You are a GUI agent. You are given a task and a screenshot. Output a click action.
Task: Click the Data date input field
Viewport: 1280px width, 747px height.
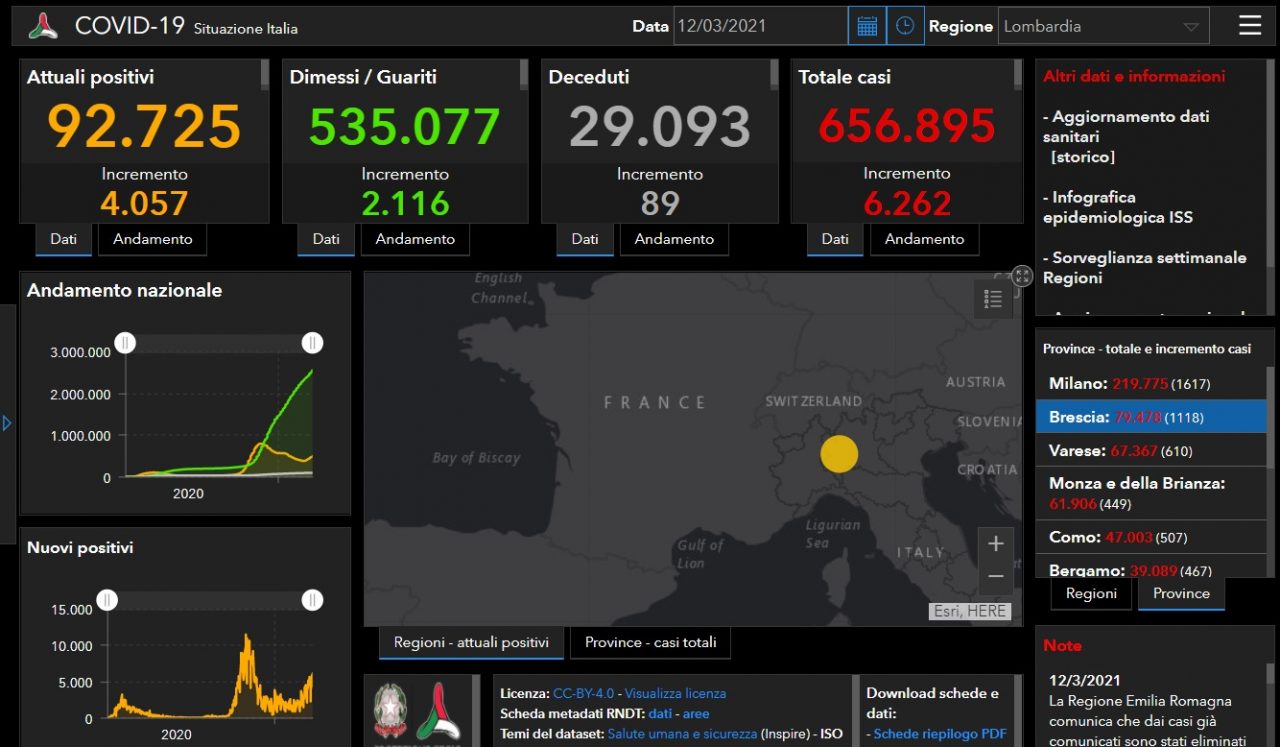coord(760,27)
